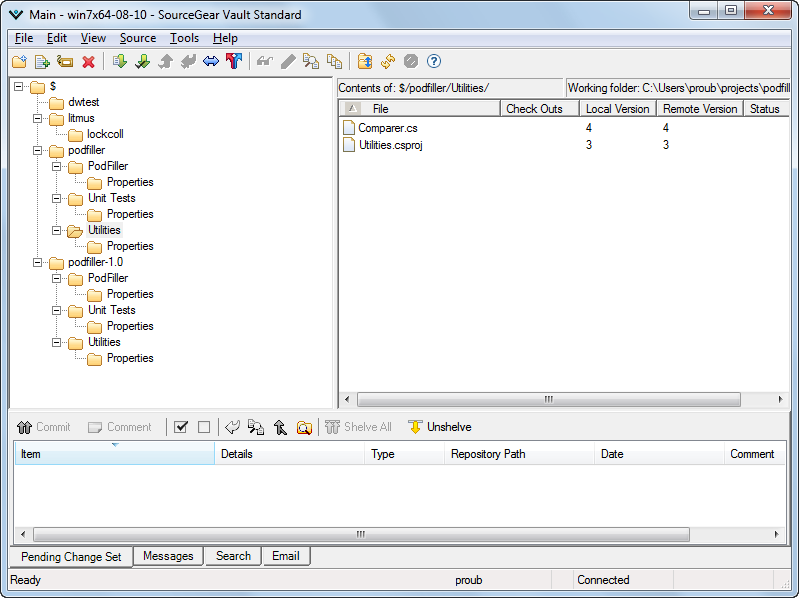Viewport: 799px width, 598px height.
Task: Collapse PodFiller folder under podfiller-1.0
Action: 57,279
